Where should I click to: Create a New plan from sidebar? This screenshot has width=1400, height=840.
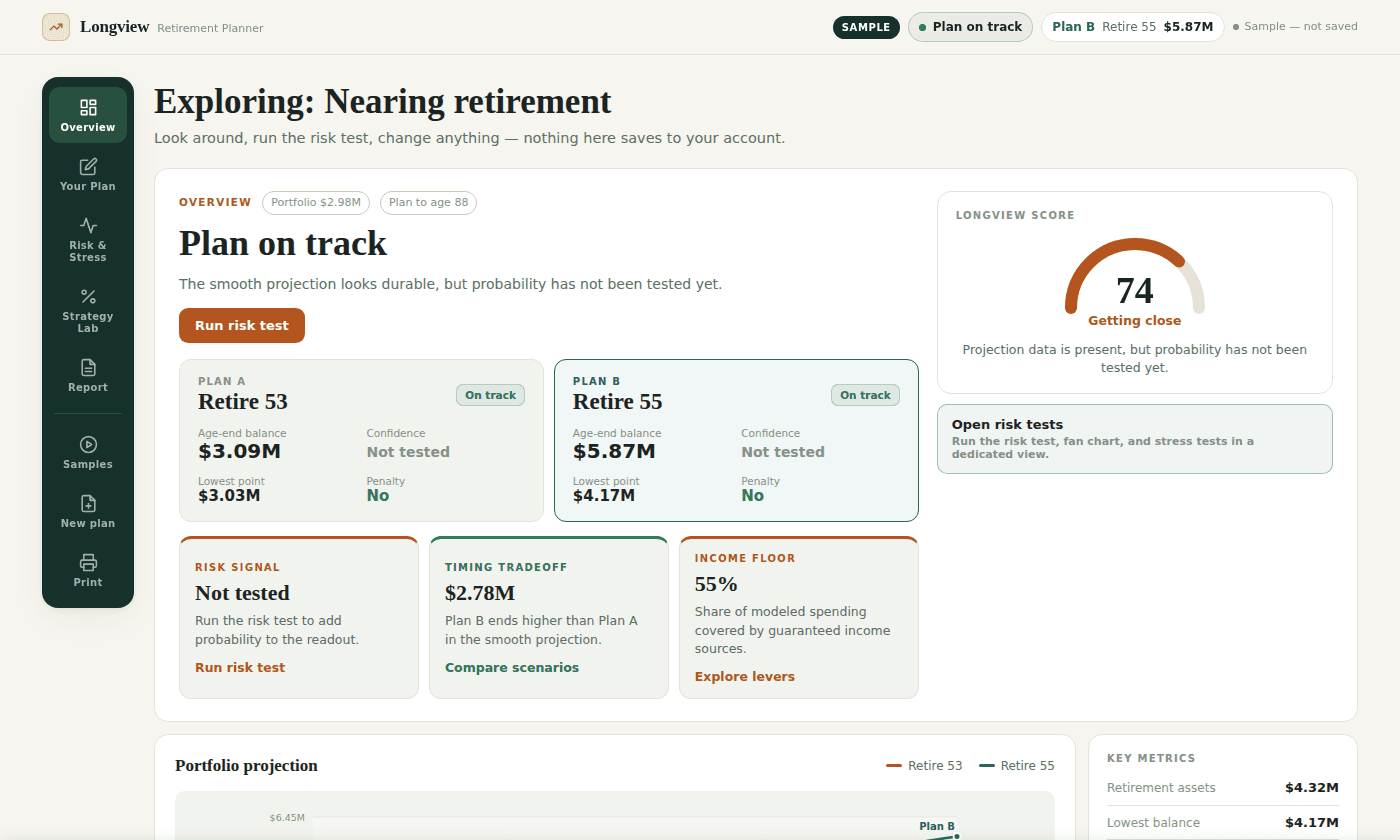(88, 511)
